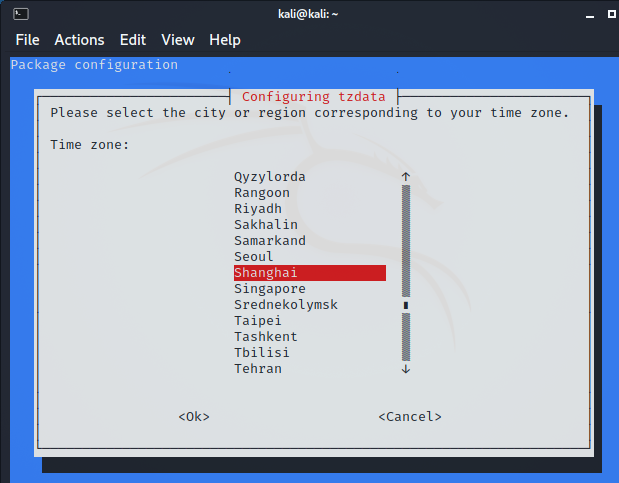Select Srednekolymsk time zone
Screen dimensions: 619x483
coord(310,305)
